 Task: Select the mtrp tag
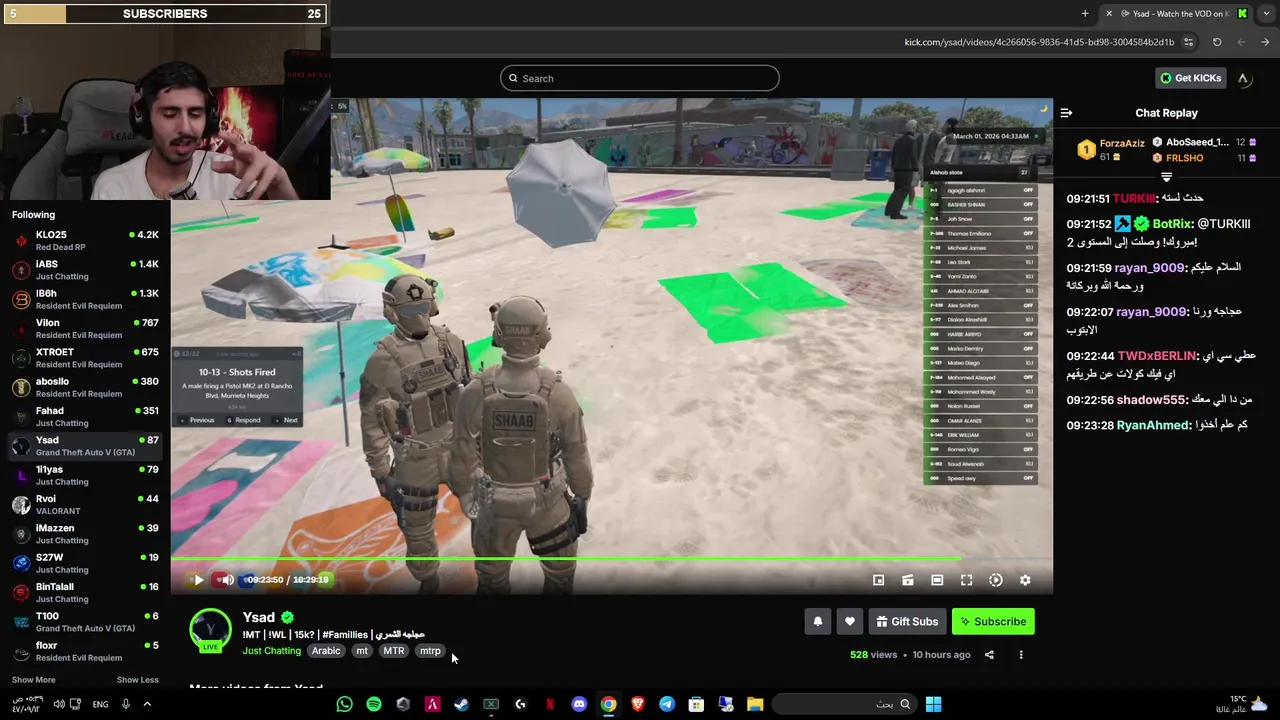(x=430, y=651)
